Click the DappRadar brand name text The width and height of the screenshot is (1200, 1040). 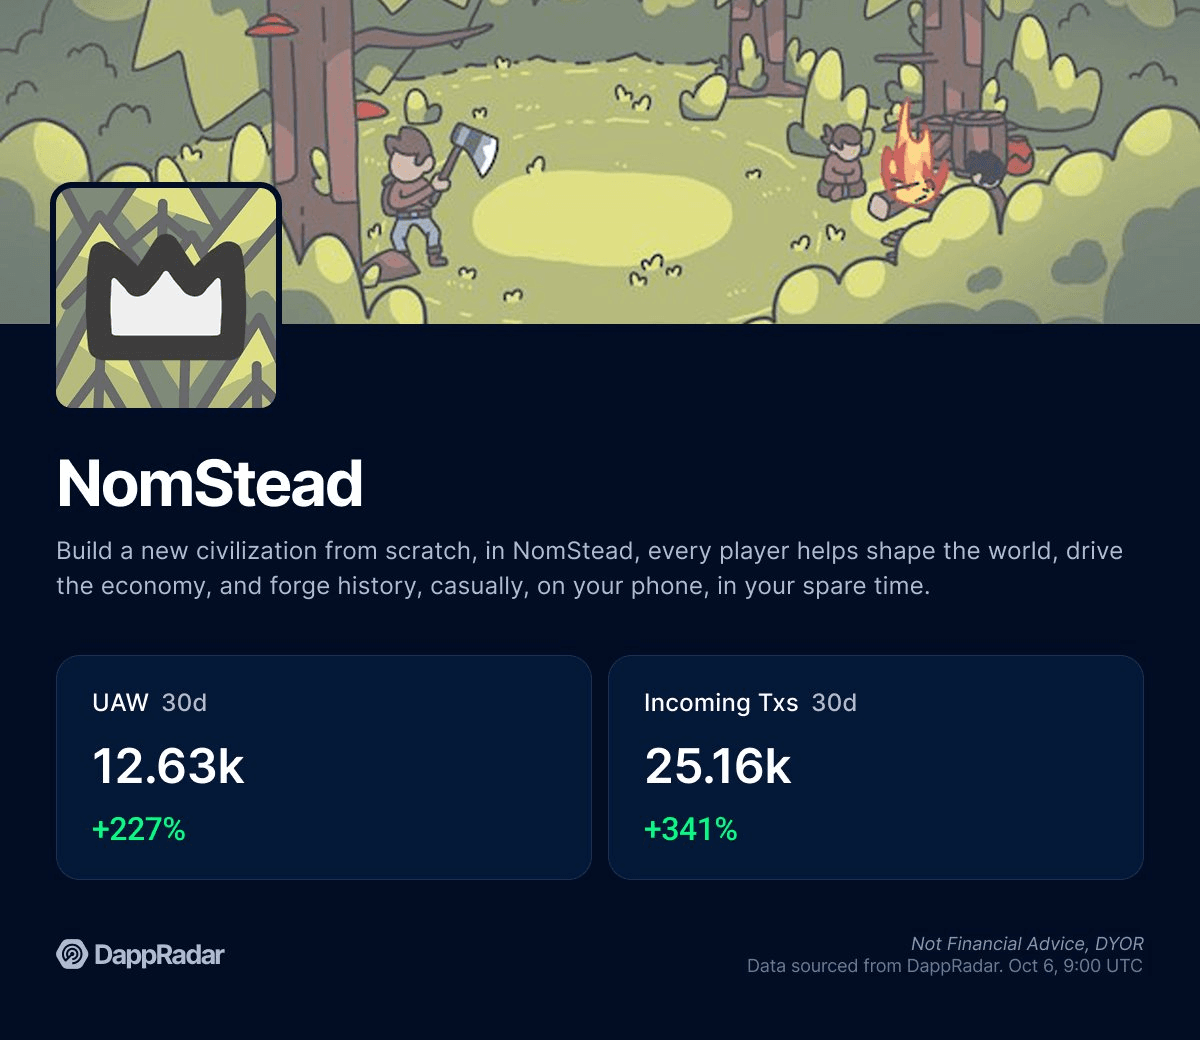[159, 955]
